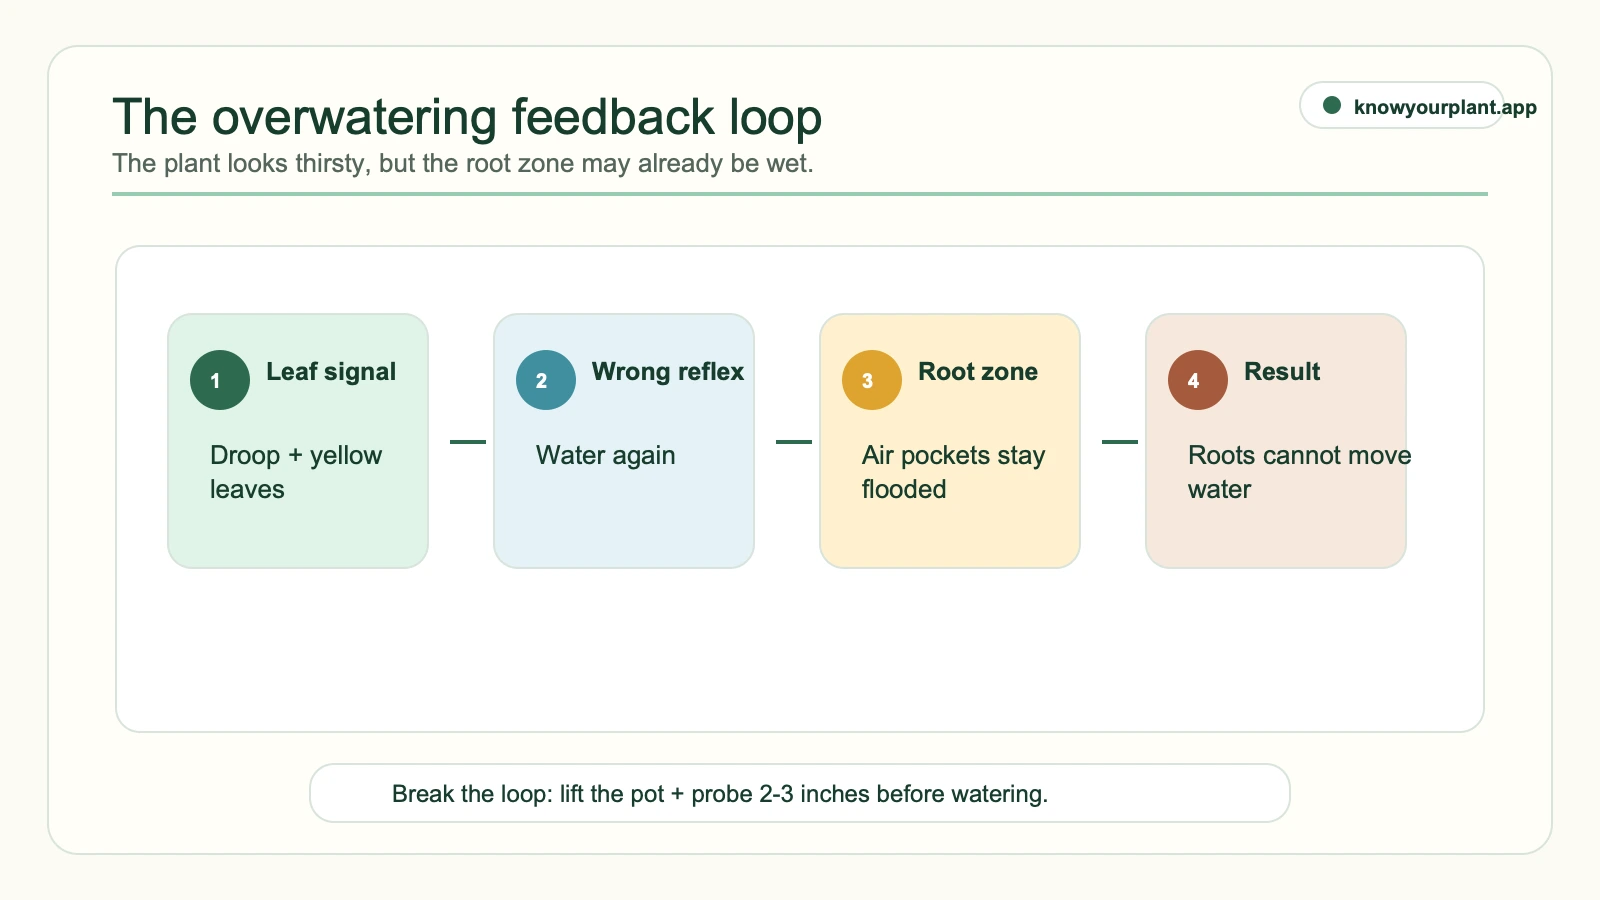
Task: Click the connector dash between steps 3 and 4
Action: pyautogui.click(x=1120, y=441)
